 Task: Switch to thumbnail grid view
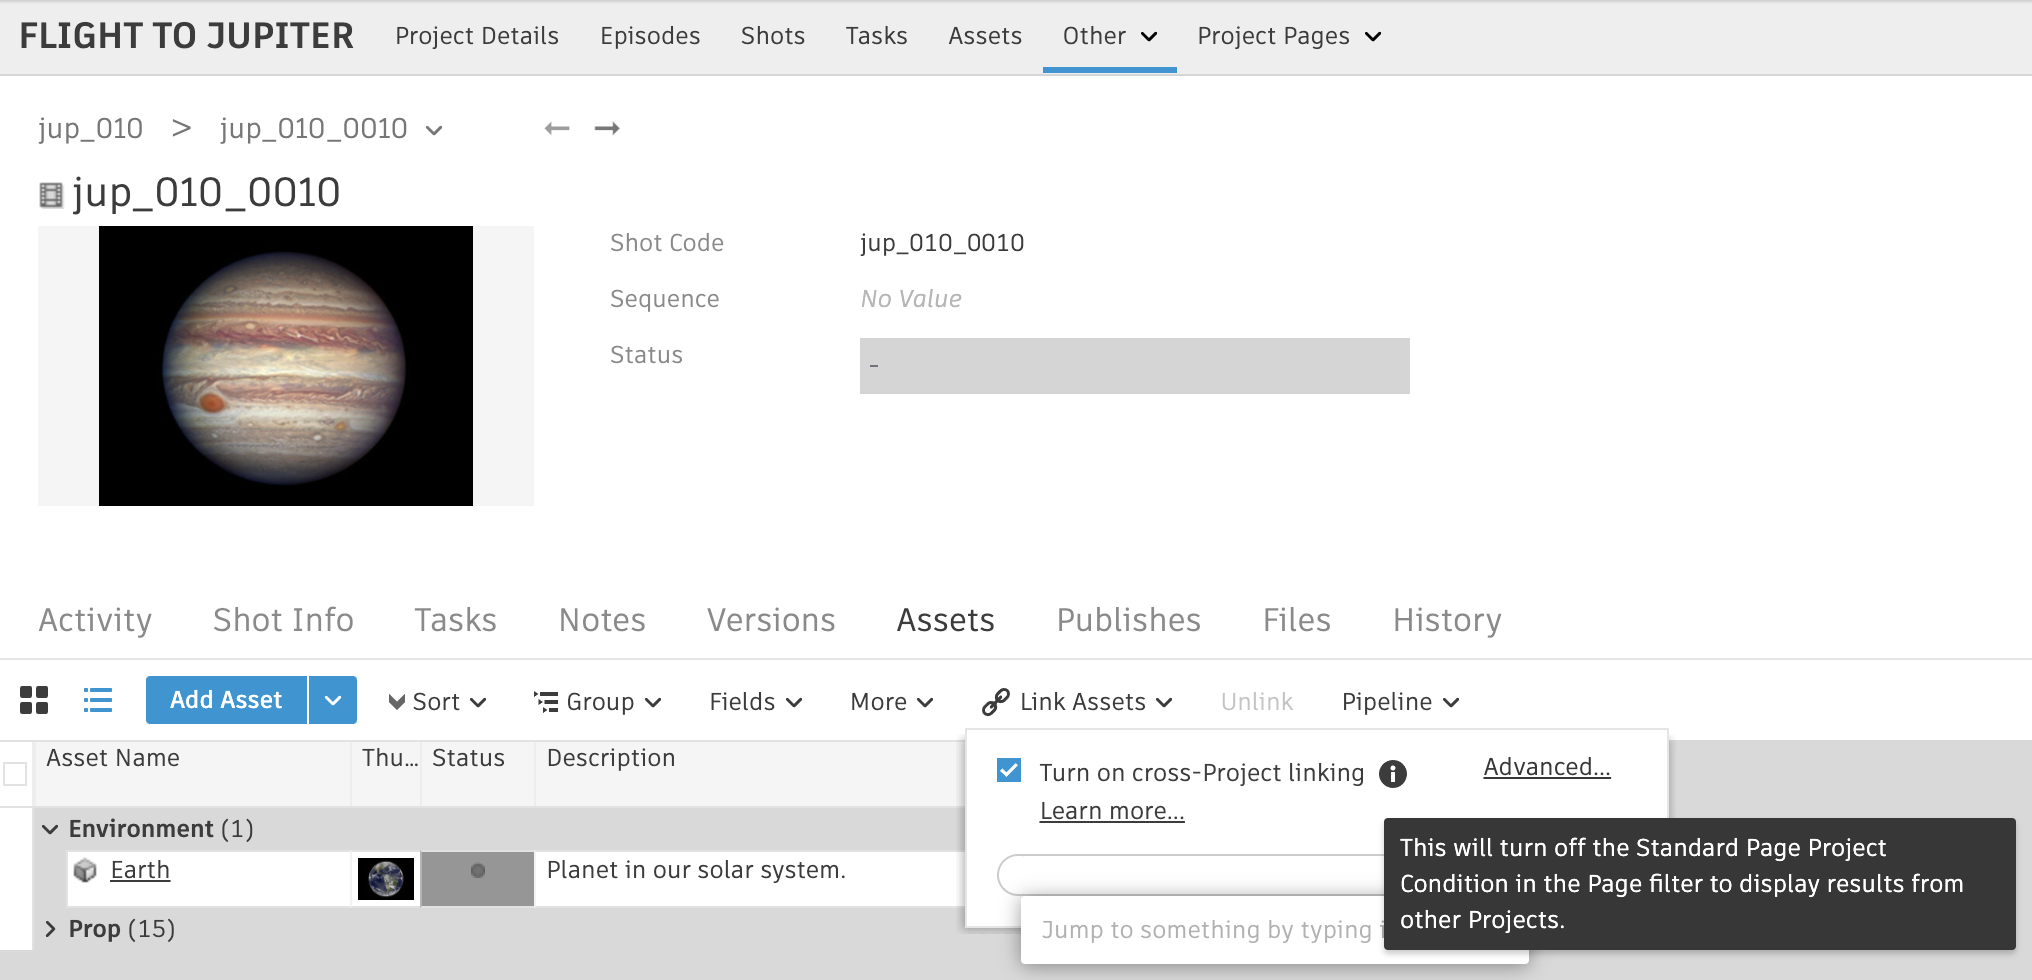pyautogui.click(x=34, y=700)
